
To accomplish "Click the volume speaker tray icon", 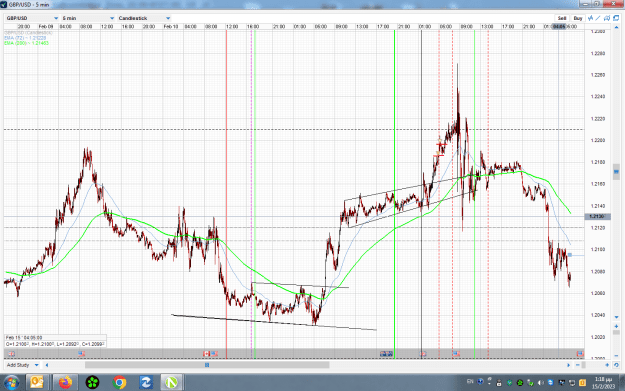I will tap(540, 383).
